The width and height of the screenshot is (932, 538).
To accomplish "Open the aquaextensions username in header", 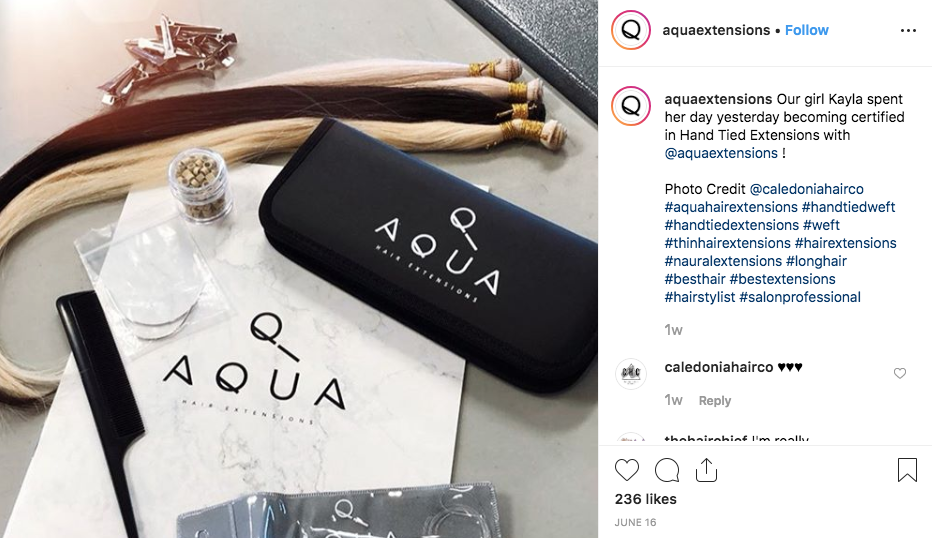I will point(716,30).
